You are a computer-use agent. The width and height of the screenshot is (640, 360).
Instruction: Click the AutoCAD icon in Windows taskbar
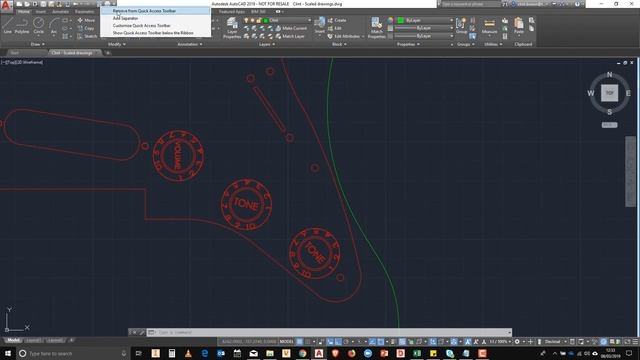pos(319,353)
